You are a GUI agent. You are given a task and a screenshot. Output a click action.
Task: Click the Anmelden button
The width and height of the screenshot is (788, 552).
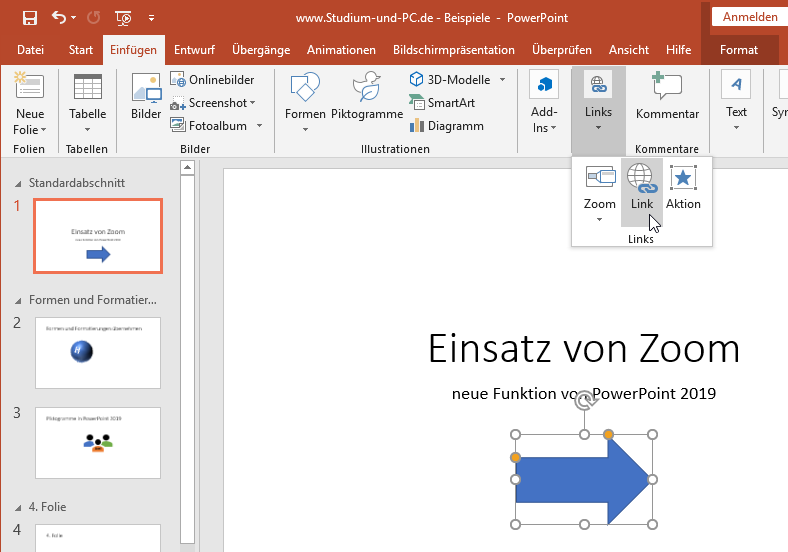[750, 17]
